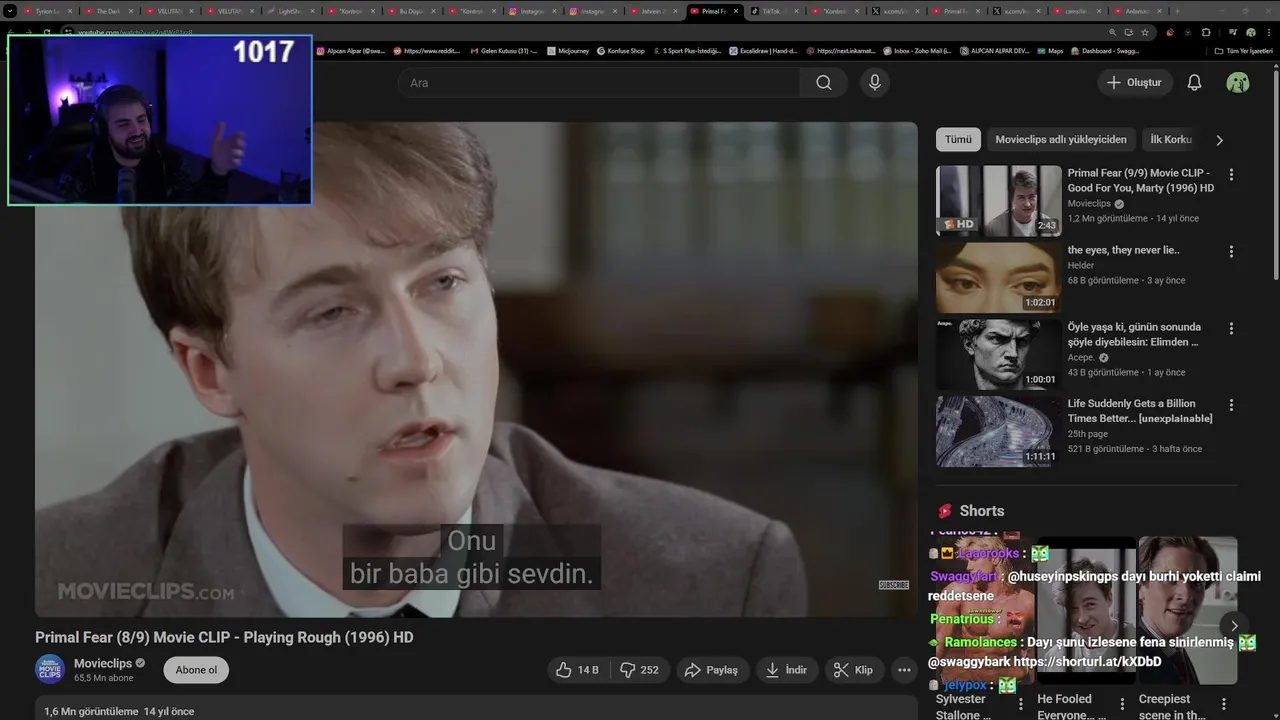Image resolution: width=1280 pixels, height=720 pixels.
Task: Like the video with 14 B thumbs up
Action: [x=578, y=670]
